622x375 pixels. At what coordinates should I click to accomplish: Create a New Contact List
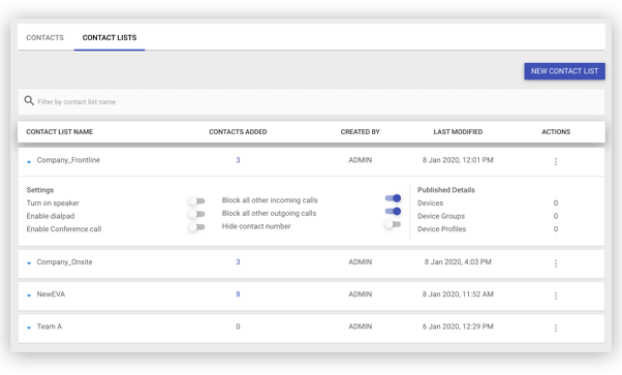[x=564, y=71]
